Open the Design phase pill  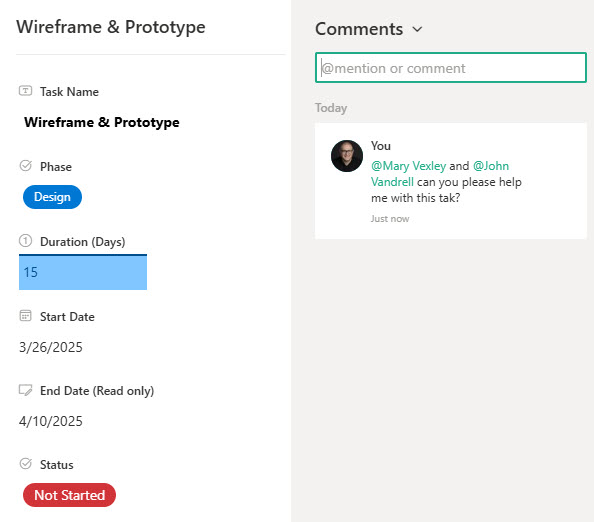pos(52,197)
